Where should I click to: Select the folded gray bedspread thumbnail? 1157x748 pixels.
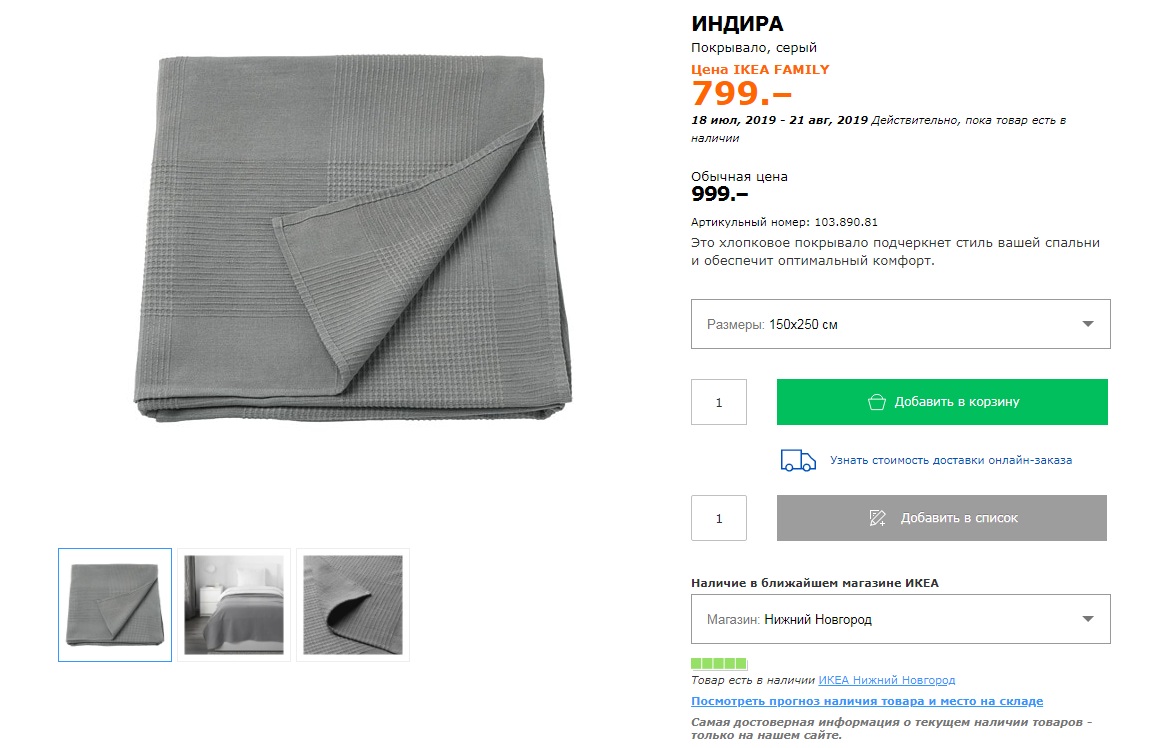tap(115, 605)
